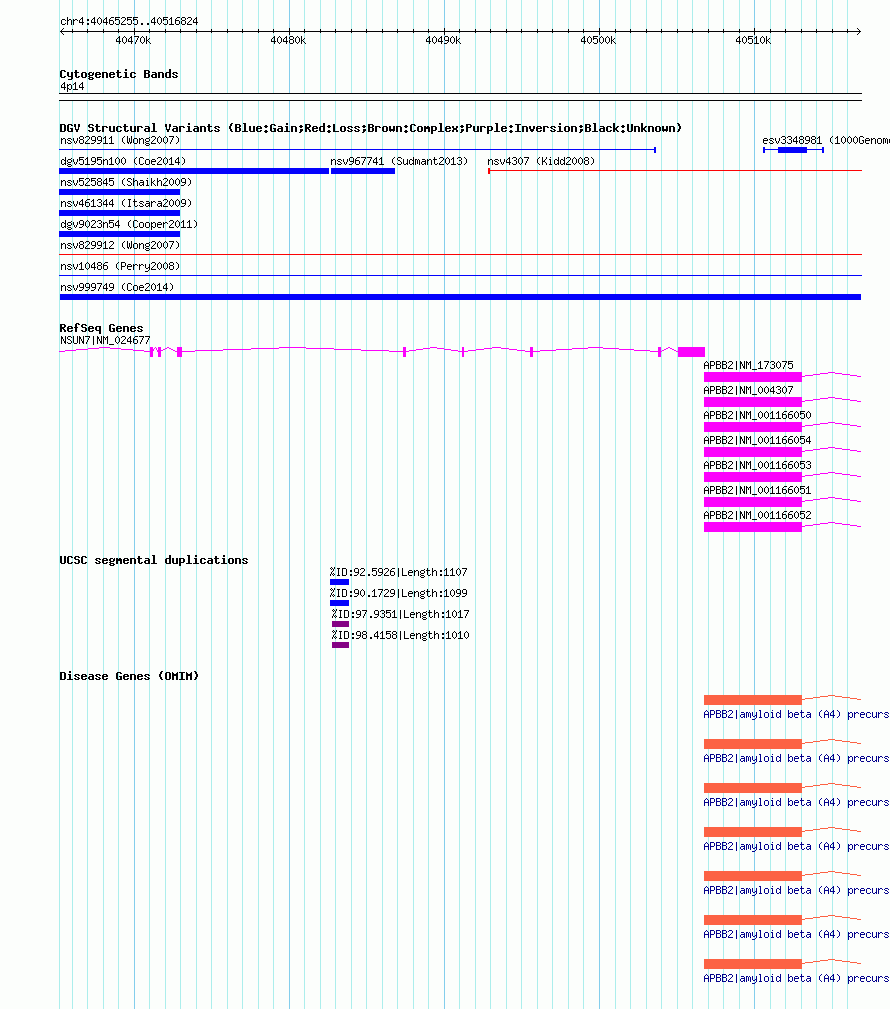The width and height of the screenshot is (890, 1009).
Task: Open transcript APBB2|NM_001166052
Action: [x=757, y=515]
